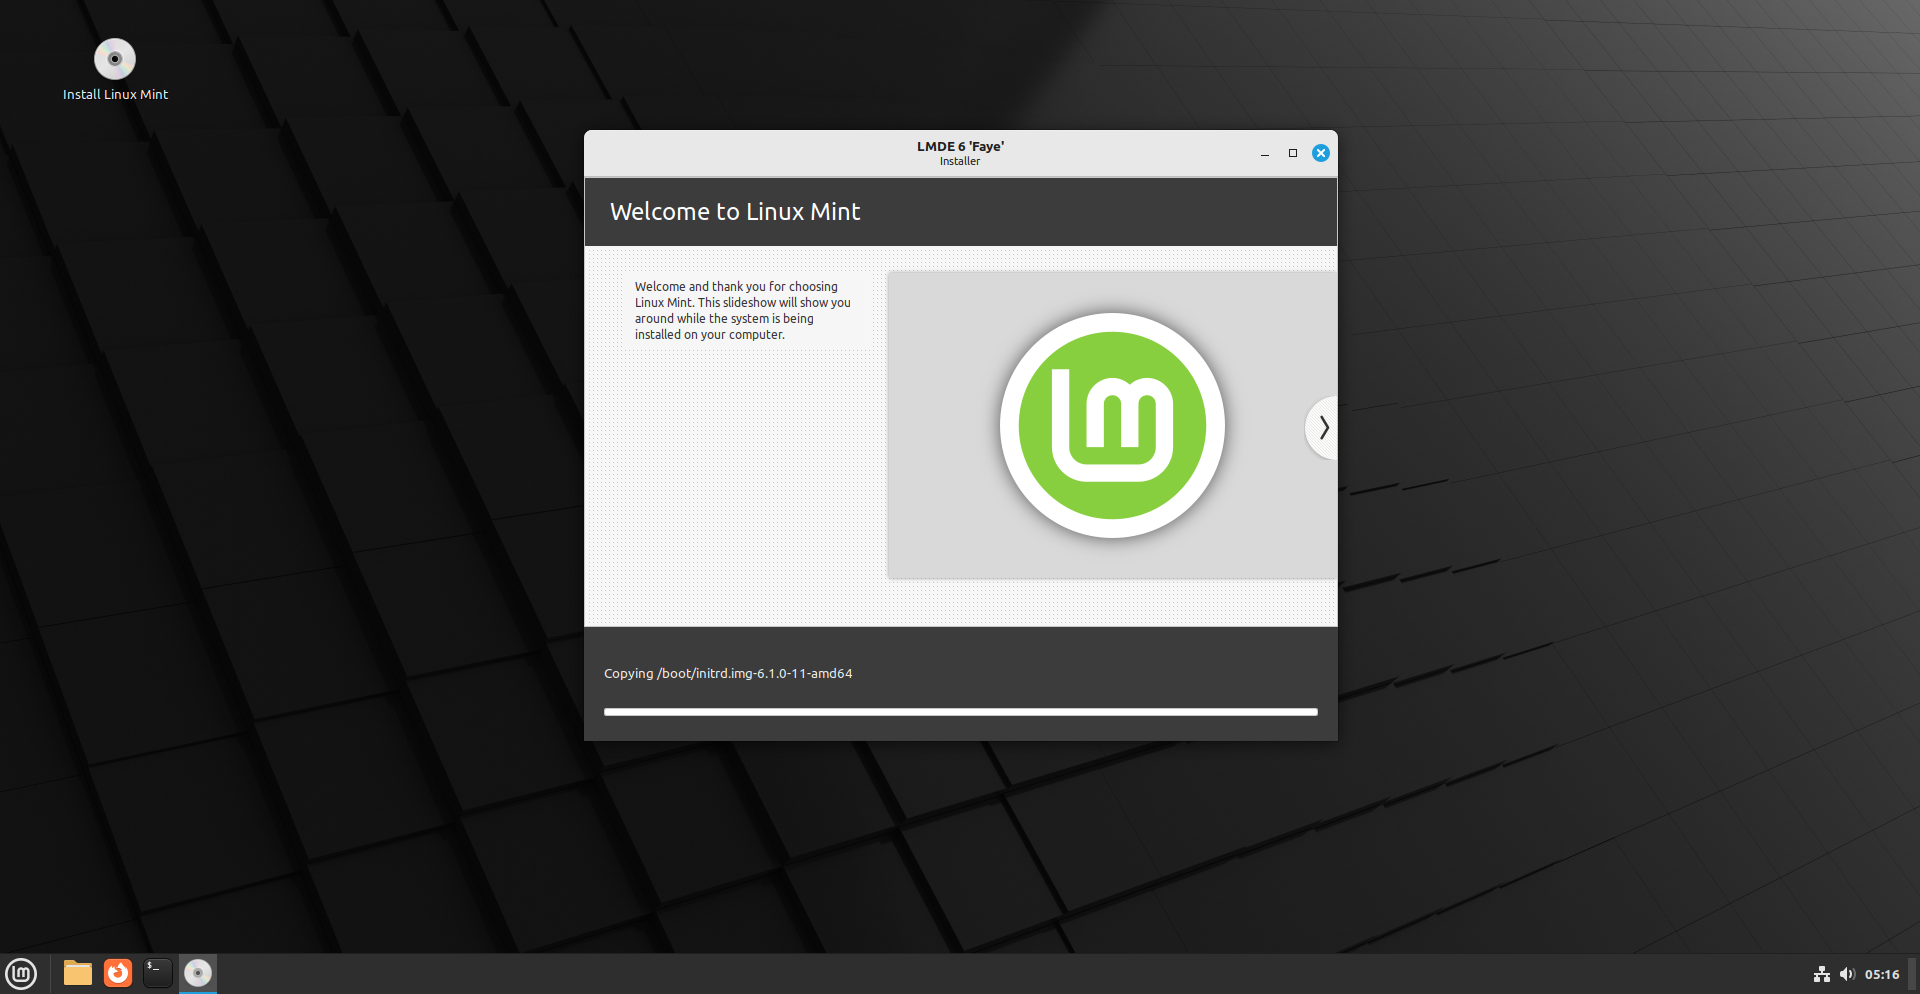Click the 'Welcome and thank you' slideshow paragraph
The width and height of the screenshot is (1920, 994).
pyautogui.click(x=743, y=310)
